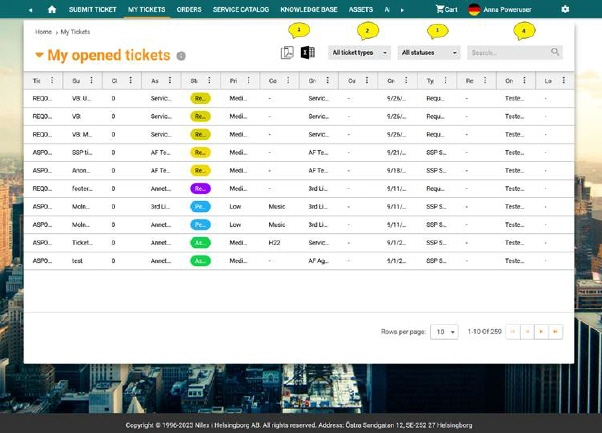Screen dimensions: 602x433
Task: Collapse the My opened tickets section
Action: tap(39, 57)
